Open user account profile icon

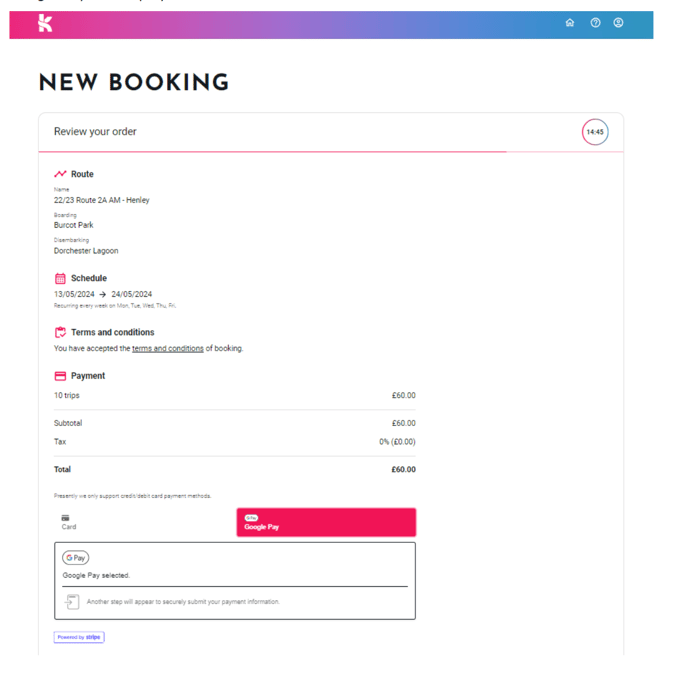point(618,22)
